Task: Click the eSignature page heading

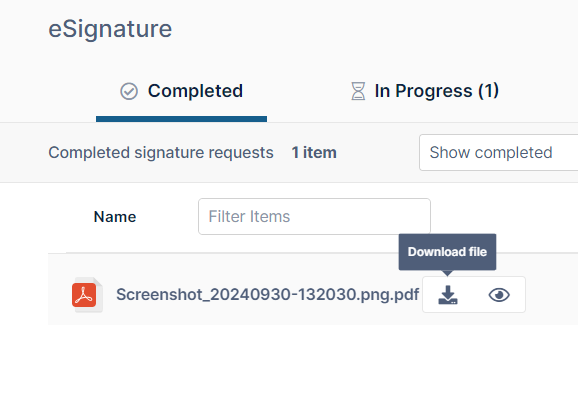Action: tap(110, 29)
